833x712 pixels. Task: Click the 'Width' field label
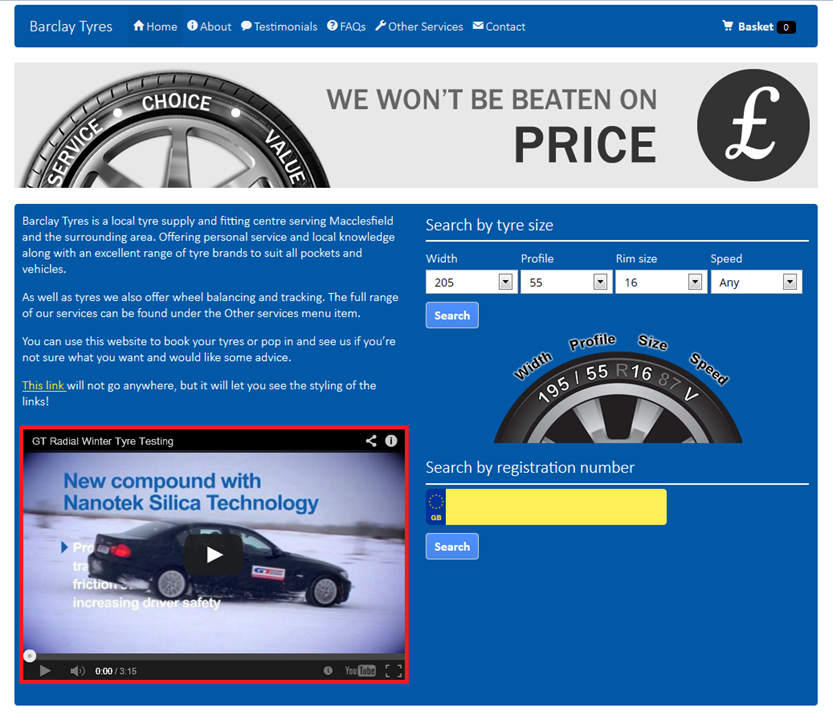pos(441,259)
